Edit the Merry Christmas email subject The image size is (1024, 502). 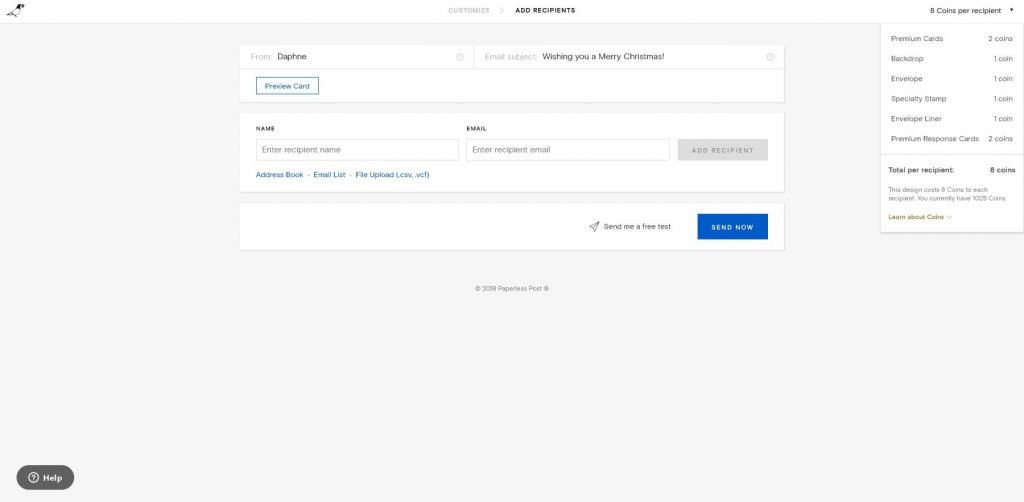point(650,57)
